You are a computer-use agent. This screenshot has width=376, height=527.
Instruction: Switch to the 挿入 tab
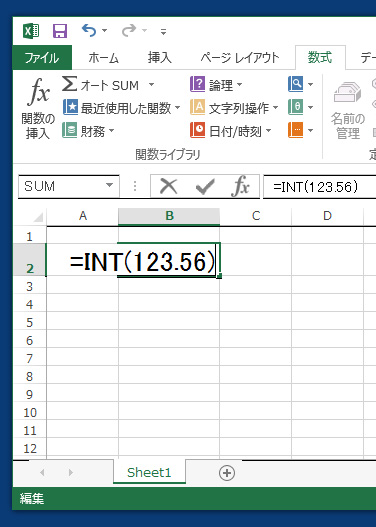click(160, 57)
